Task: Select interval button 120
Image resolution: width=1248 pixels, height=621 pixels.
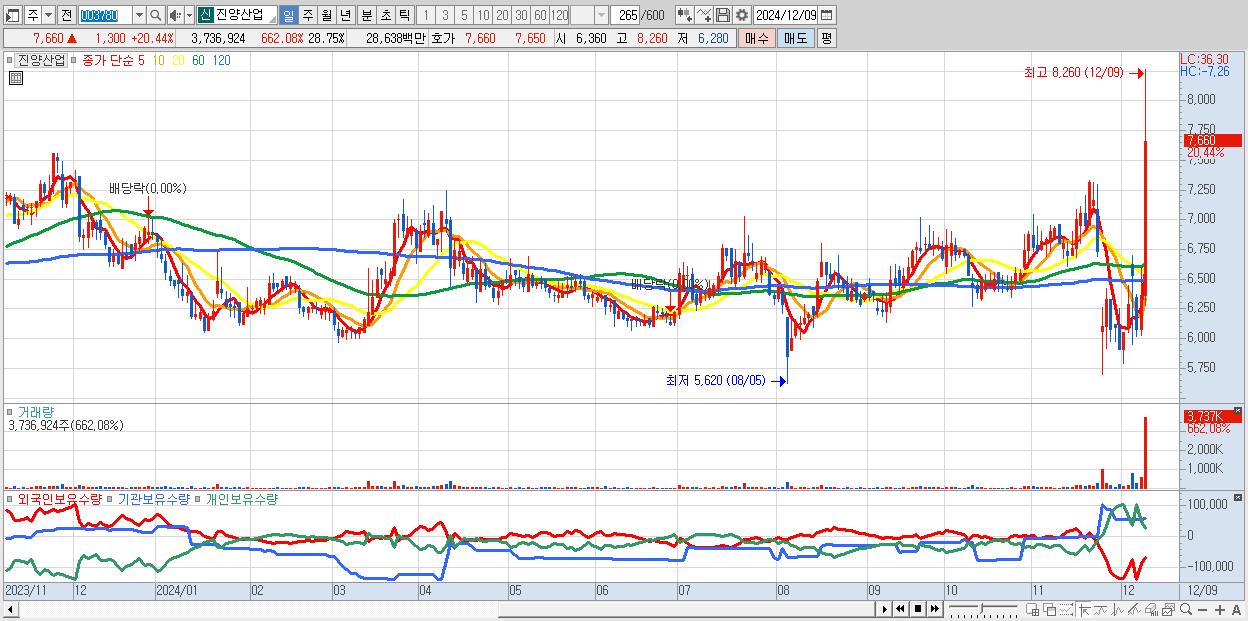Action: (560, 15)
